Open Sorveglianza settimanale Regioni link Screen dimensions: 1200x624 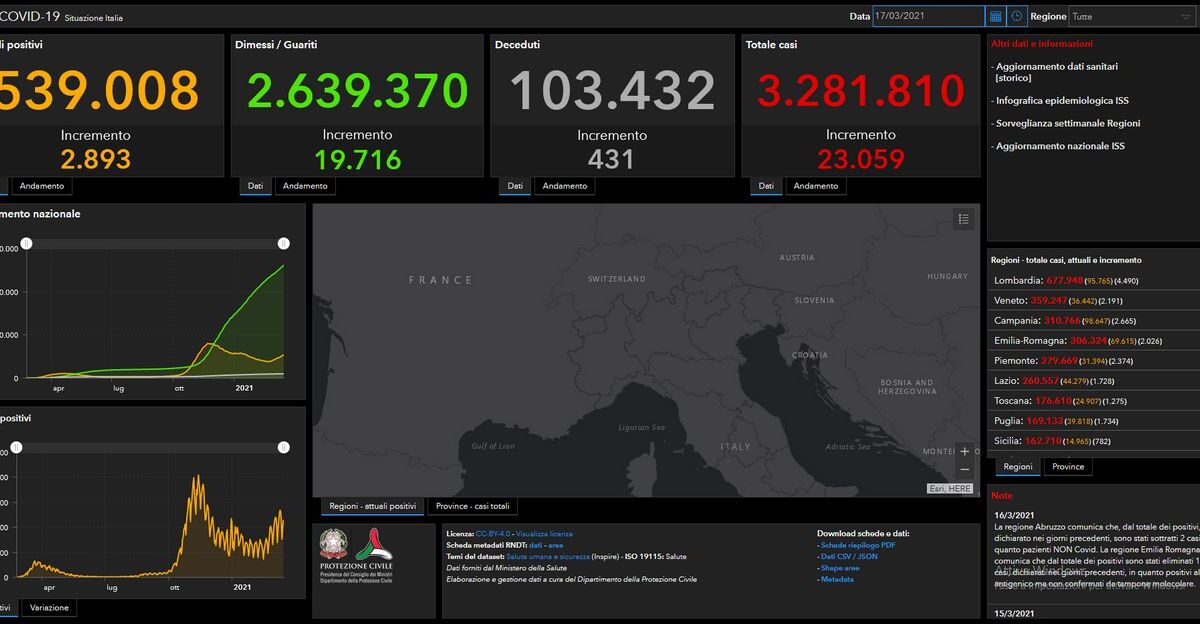[x=1068, y=124]
